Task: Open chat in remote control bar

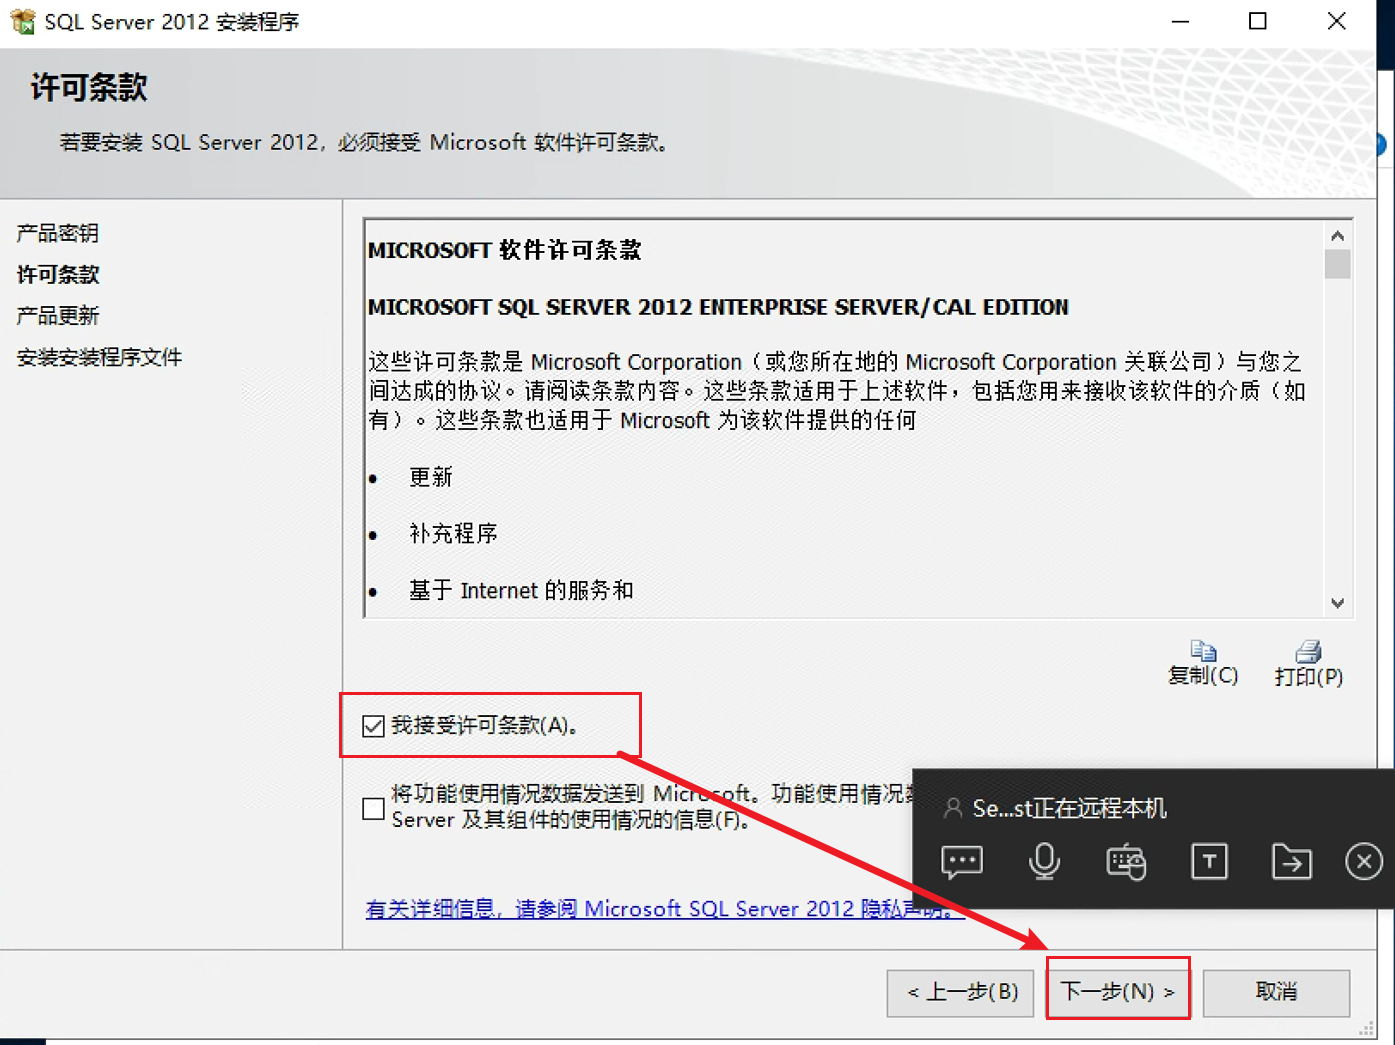Action: pos(962,861)
